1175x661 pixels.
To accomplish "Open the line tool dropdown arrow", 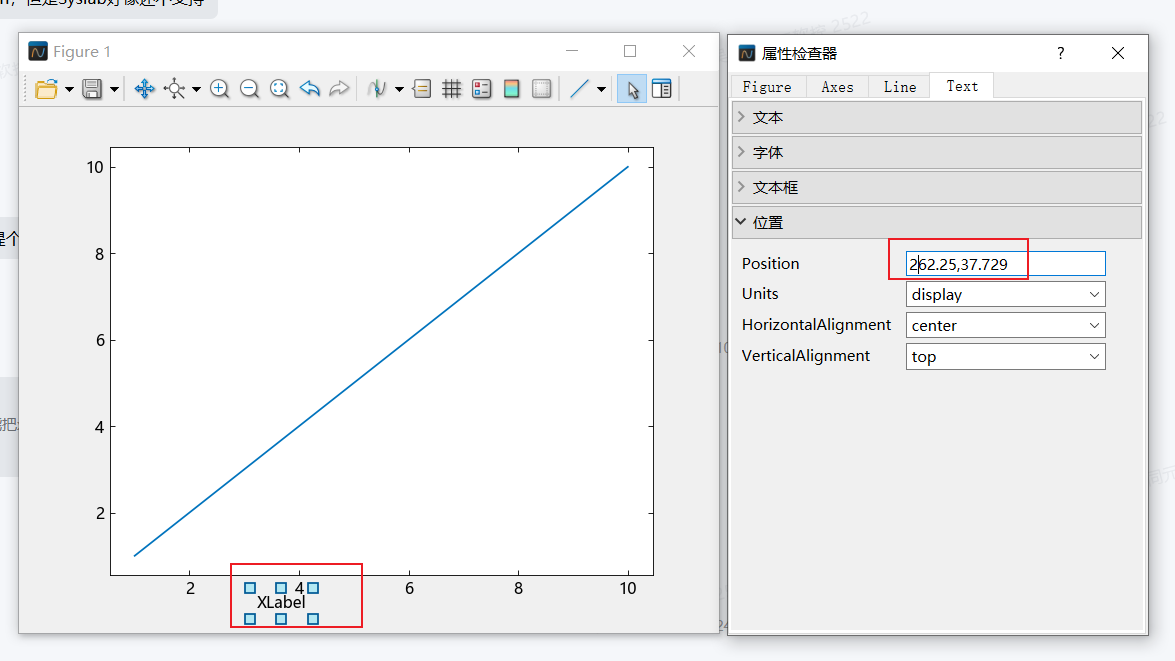I will click(x=601, y=90).
